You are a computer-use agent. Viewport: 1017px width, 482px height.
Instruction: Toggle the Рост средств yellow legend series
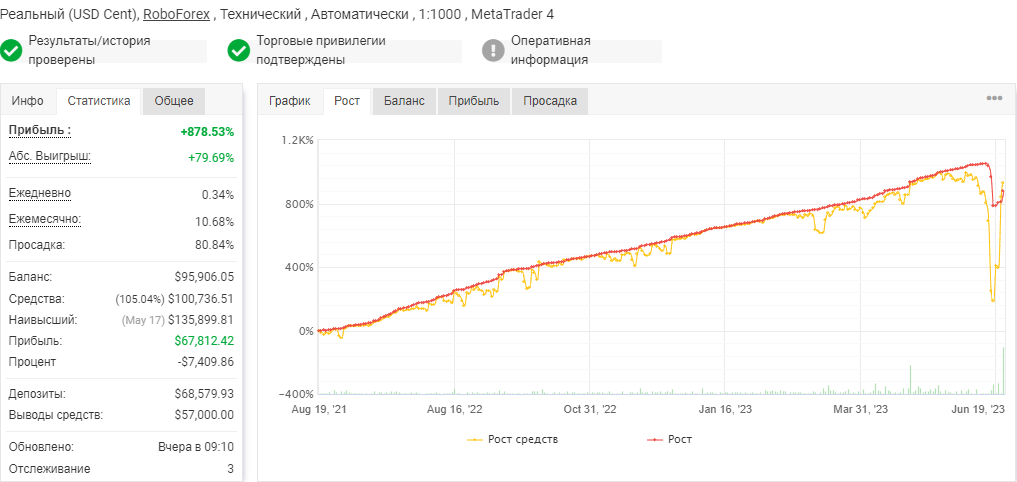512,439
